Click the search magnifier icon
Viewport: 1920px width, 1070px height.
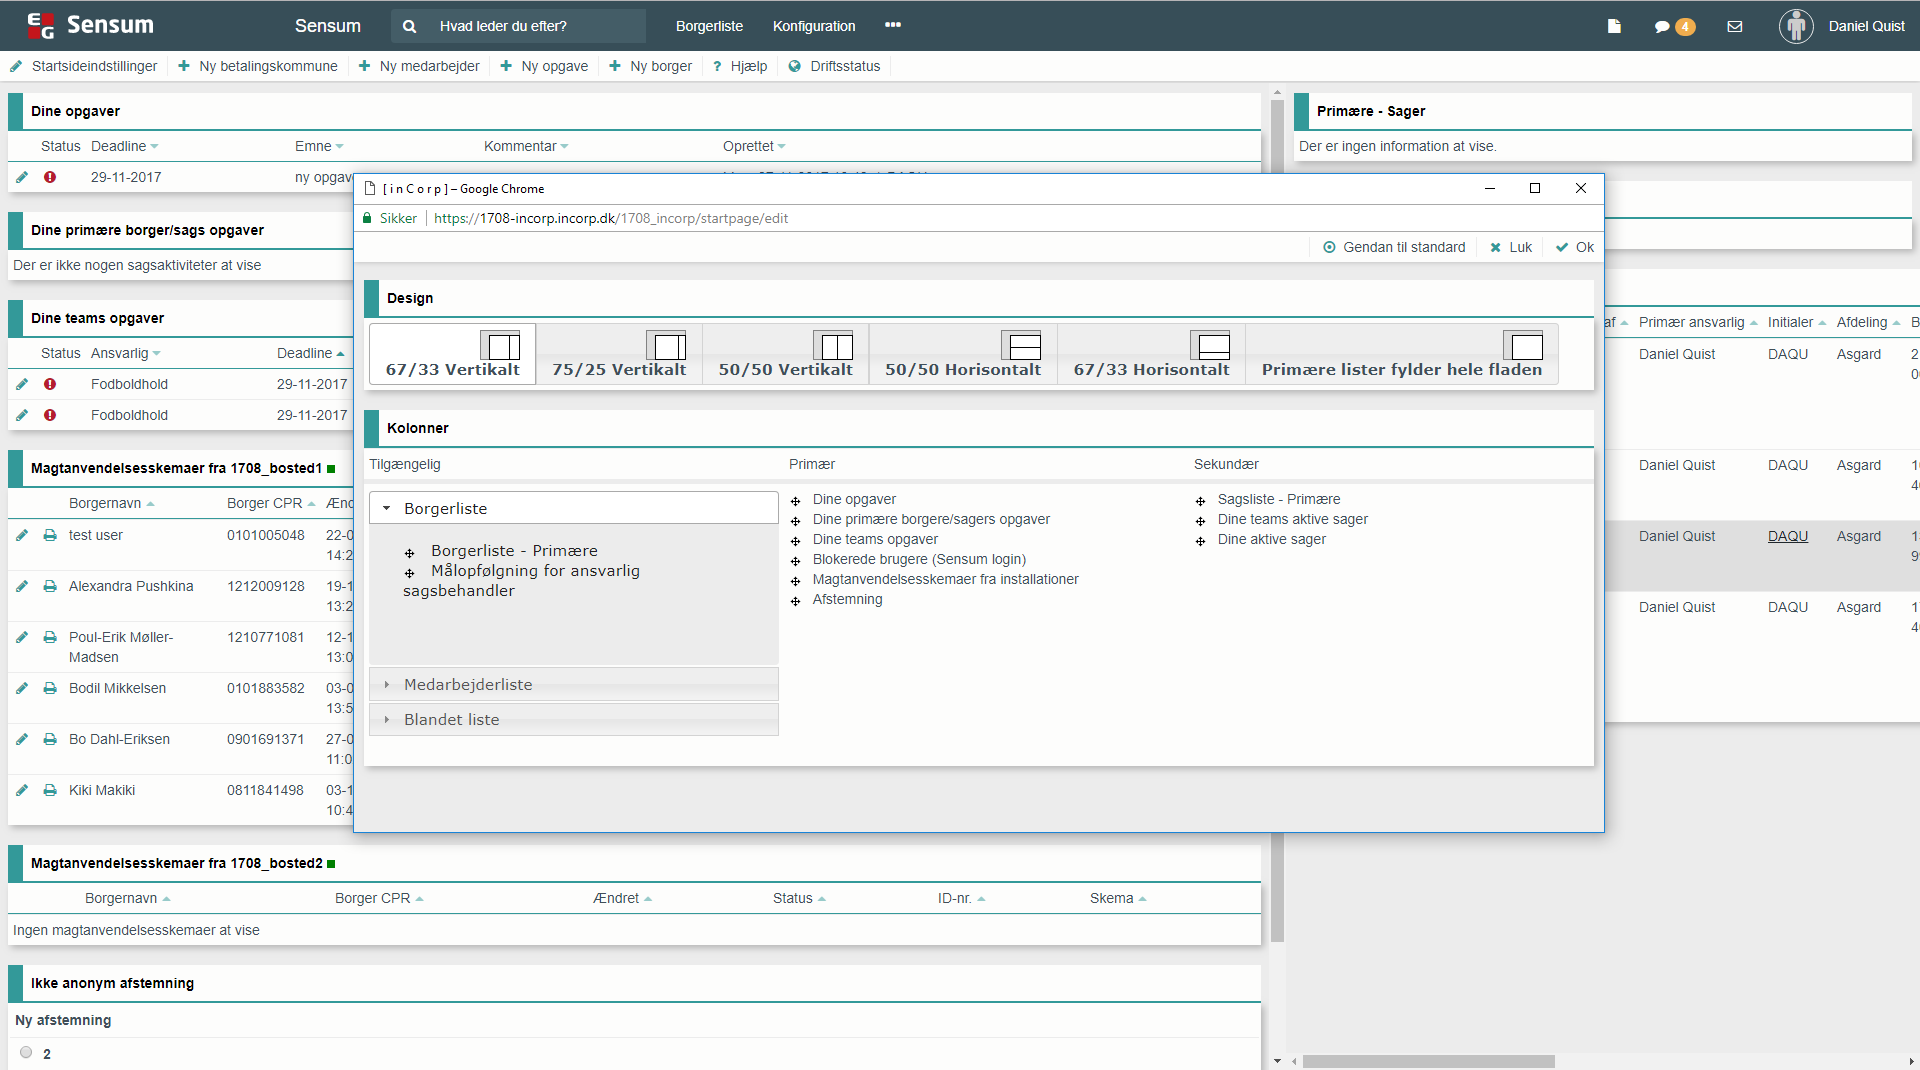(x=409, y=27)
